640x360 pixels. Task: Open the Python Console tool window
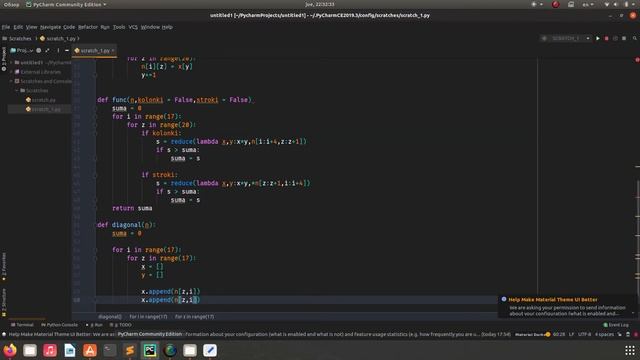(x=59, y=325)
